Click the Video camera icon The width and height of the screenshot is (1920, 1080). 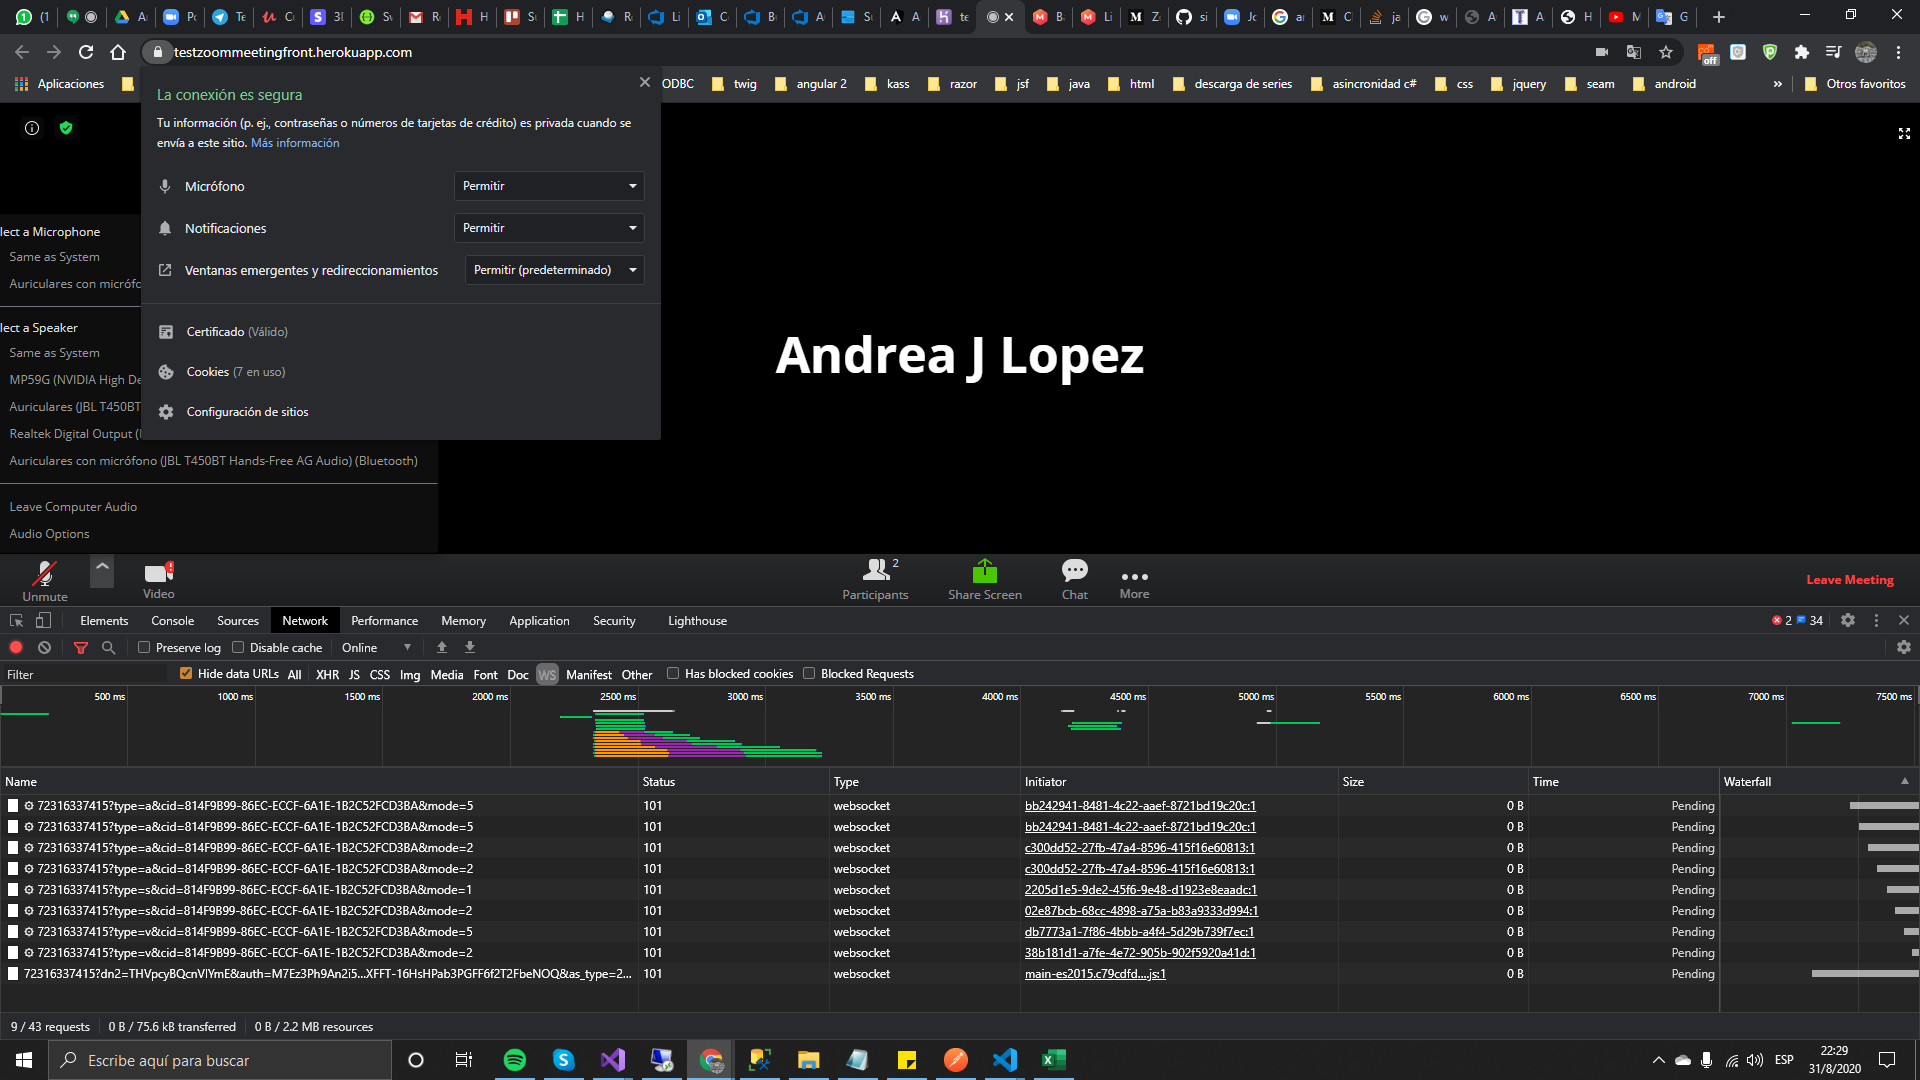[158, 573]
